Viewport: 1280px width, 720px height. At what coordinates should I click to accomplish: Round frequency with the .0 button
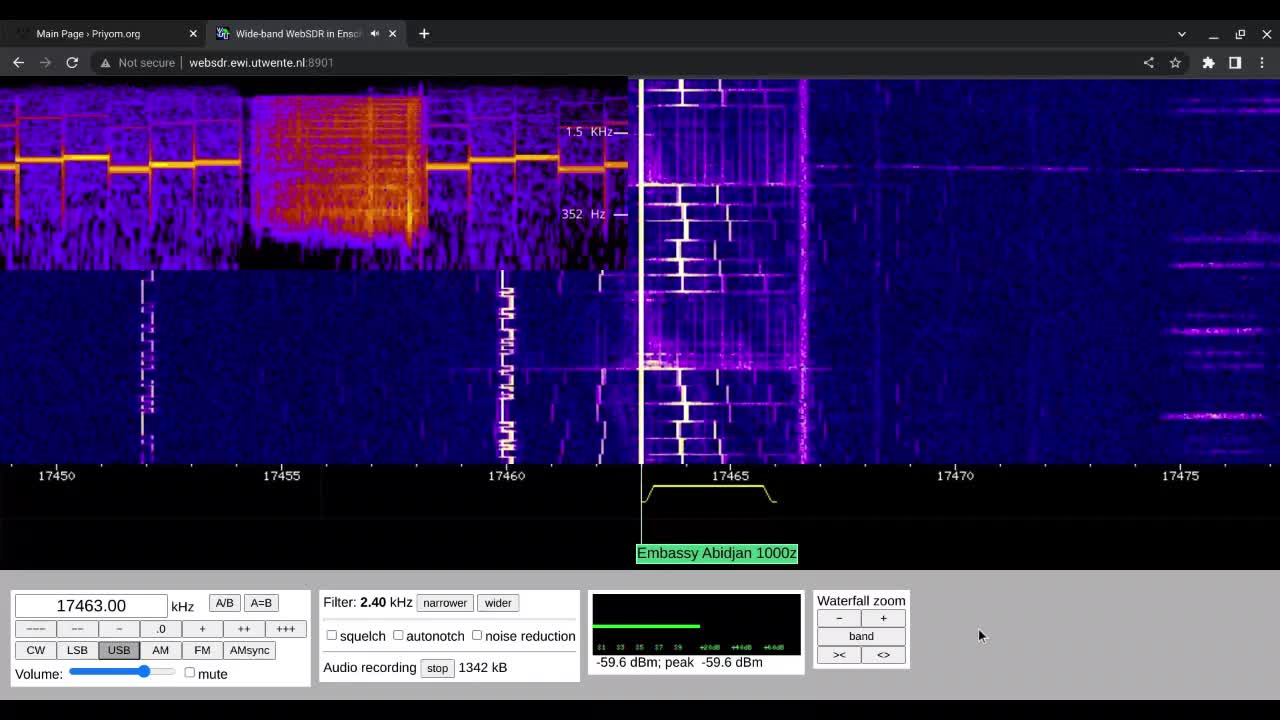click(x=160, y=629)
